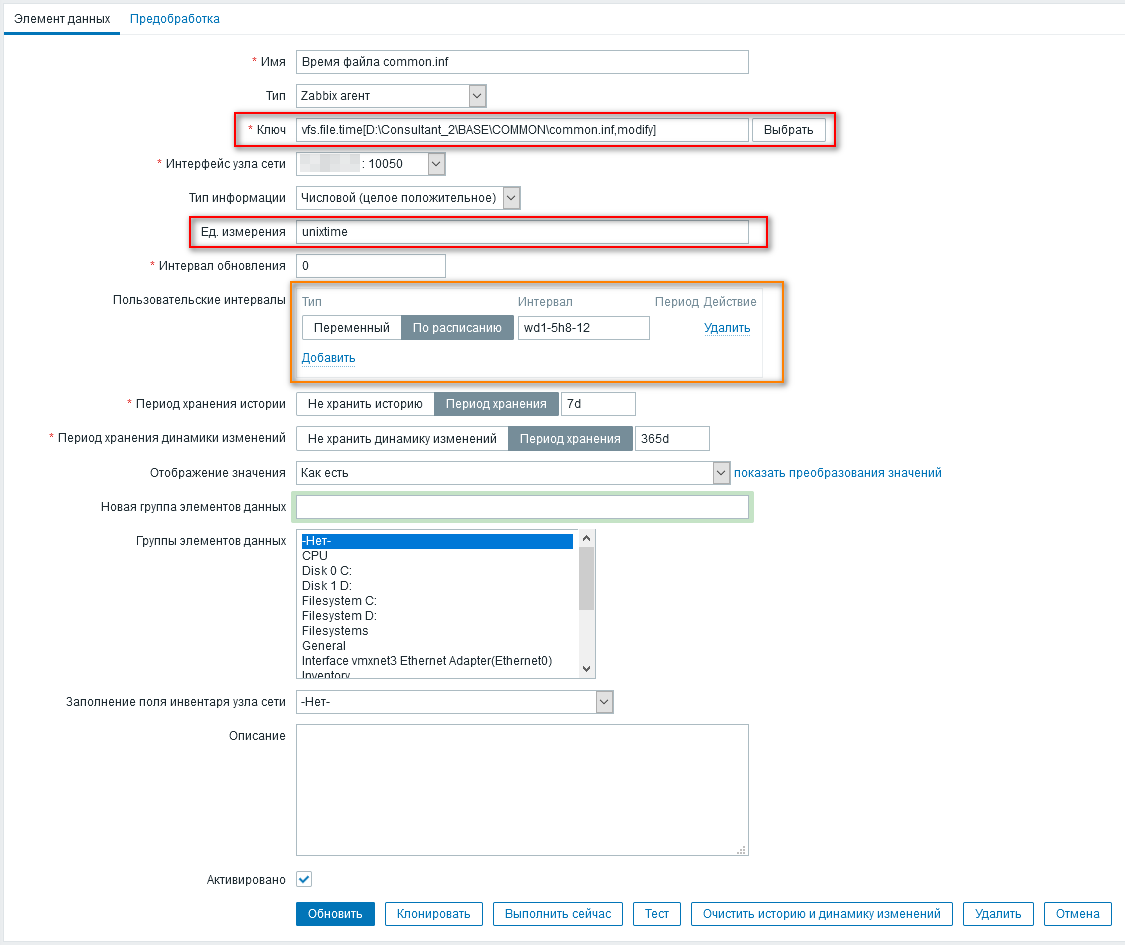This screenshot has height=945, width=1125.
Task: Uncheck the Активировано checkbox
Action: pos(304,879)
